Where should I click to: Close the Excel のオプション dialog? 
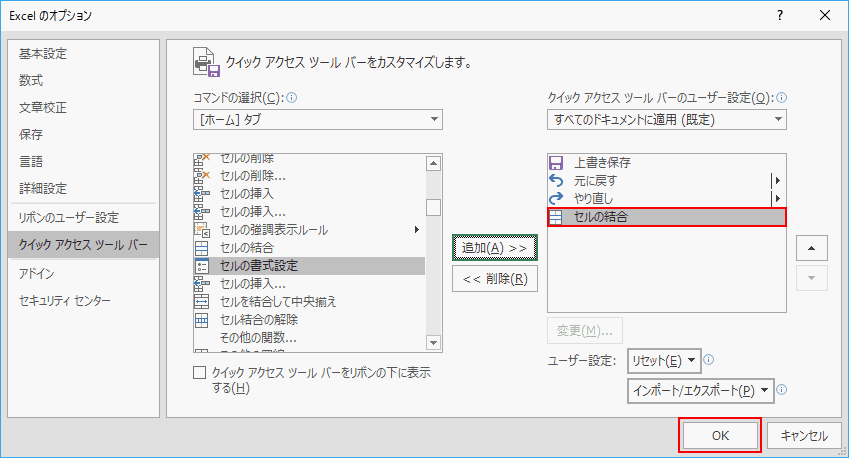click(825, 15)
